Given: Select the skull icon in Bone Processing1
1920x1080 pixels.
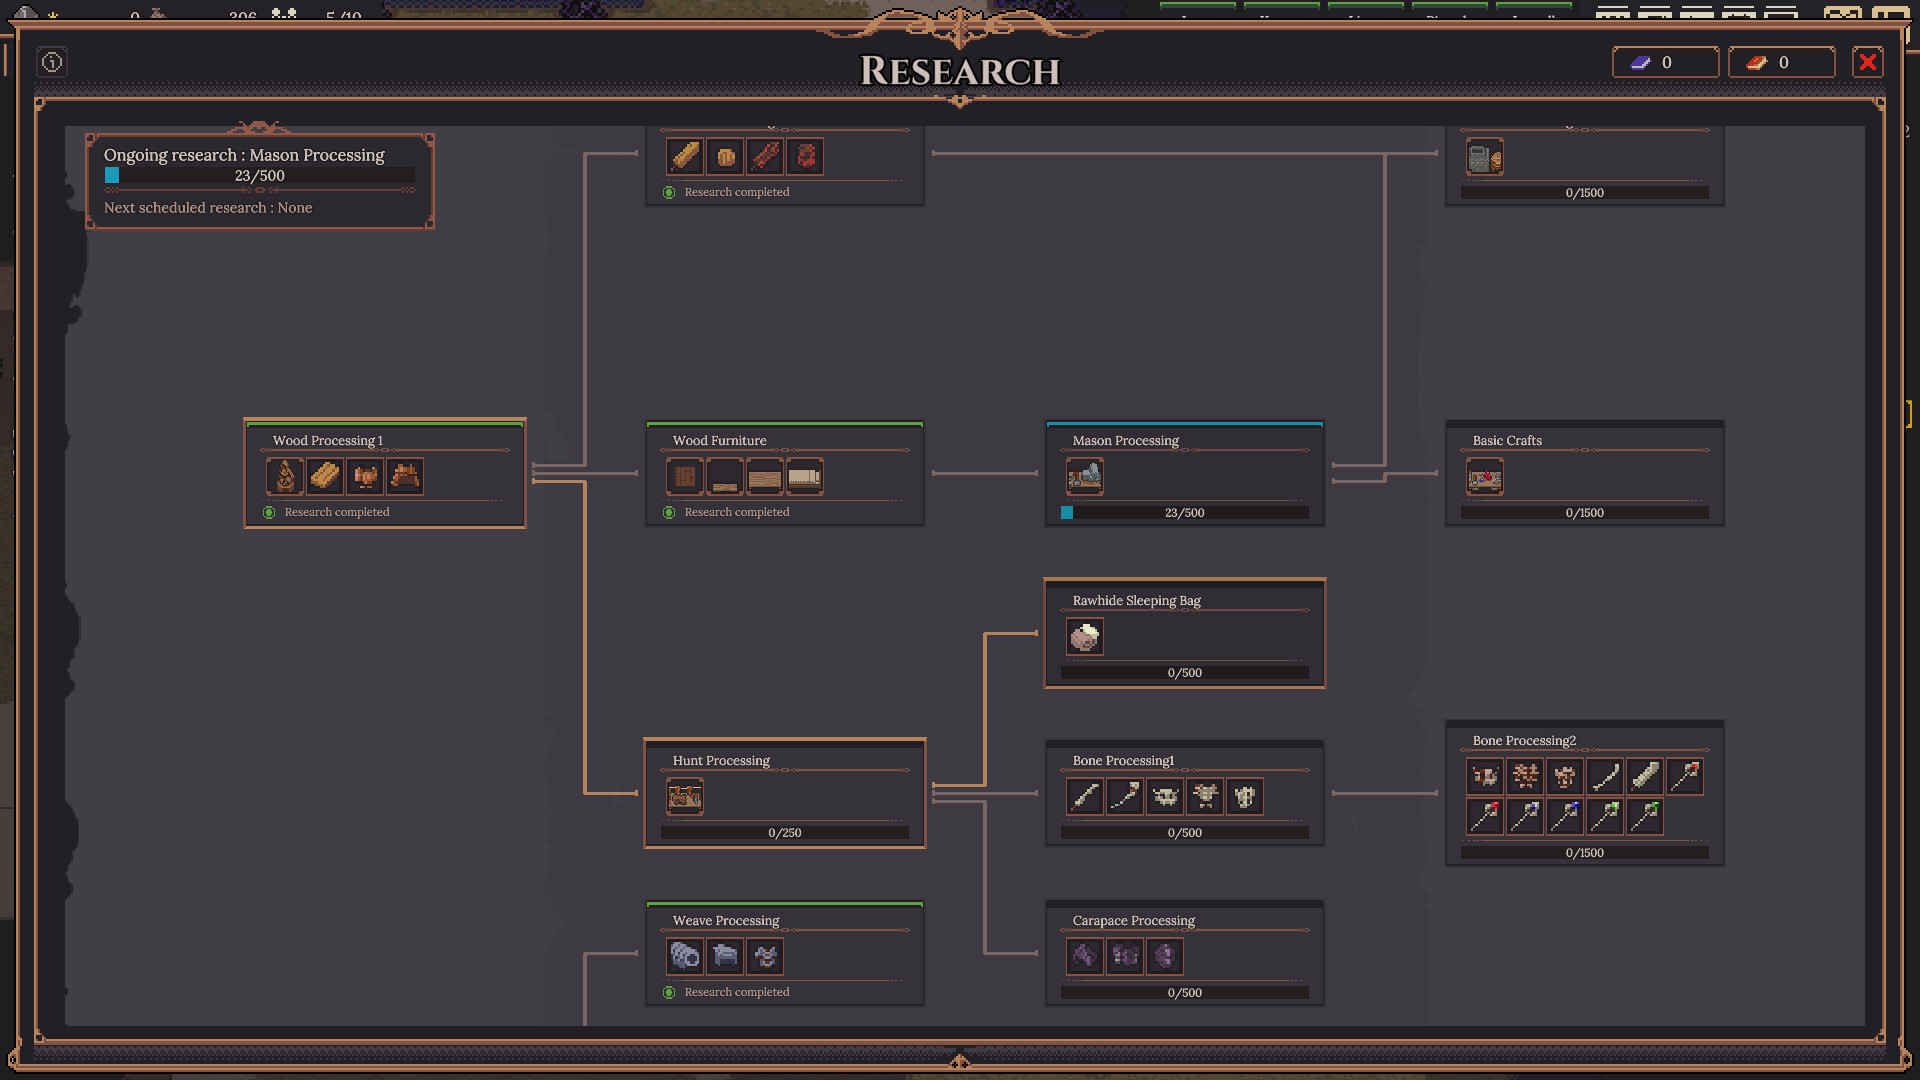Looking at the screenshot, I should click(1164, 796).
